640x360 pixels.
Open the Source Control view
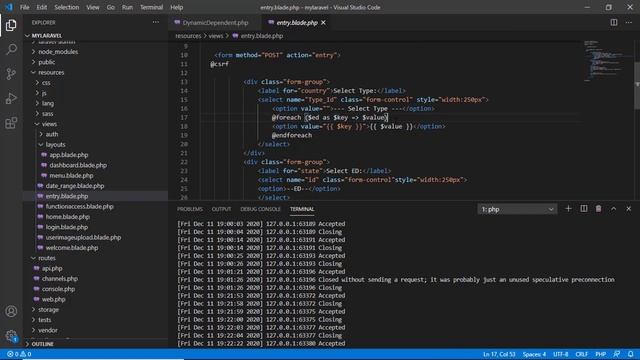pyautogui.click(x=11, y=74)
